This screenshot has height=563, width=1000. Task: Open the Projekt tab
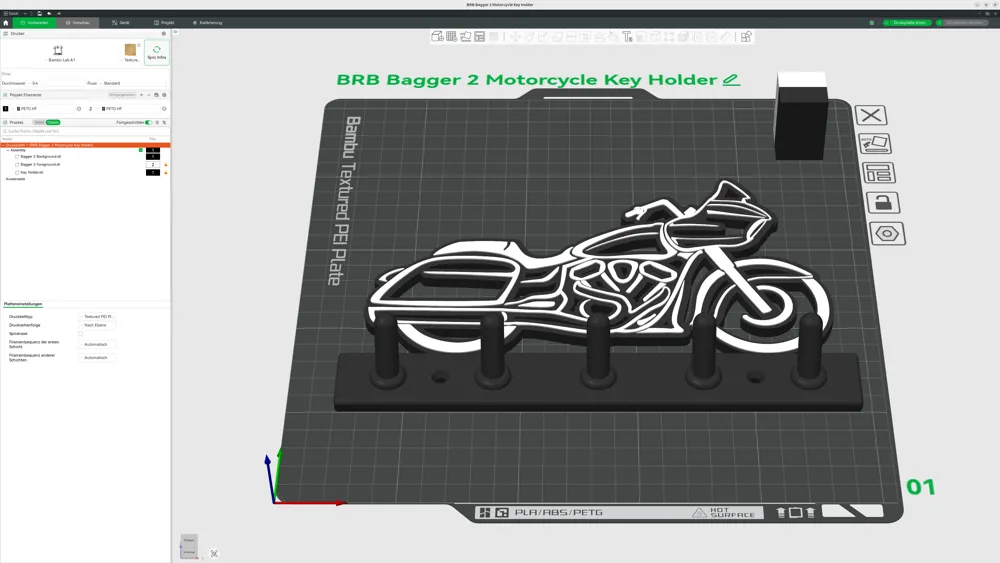coord(164,22)
